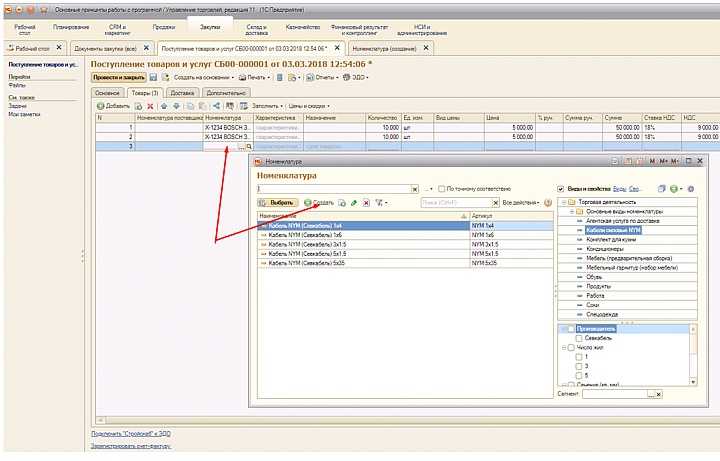Expand the Цены и скидки dropdown
This screenshot has width=720, height=461.
pyautogui.click(x=309, y=106)
